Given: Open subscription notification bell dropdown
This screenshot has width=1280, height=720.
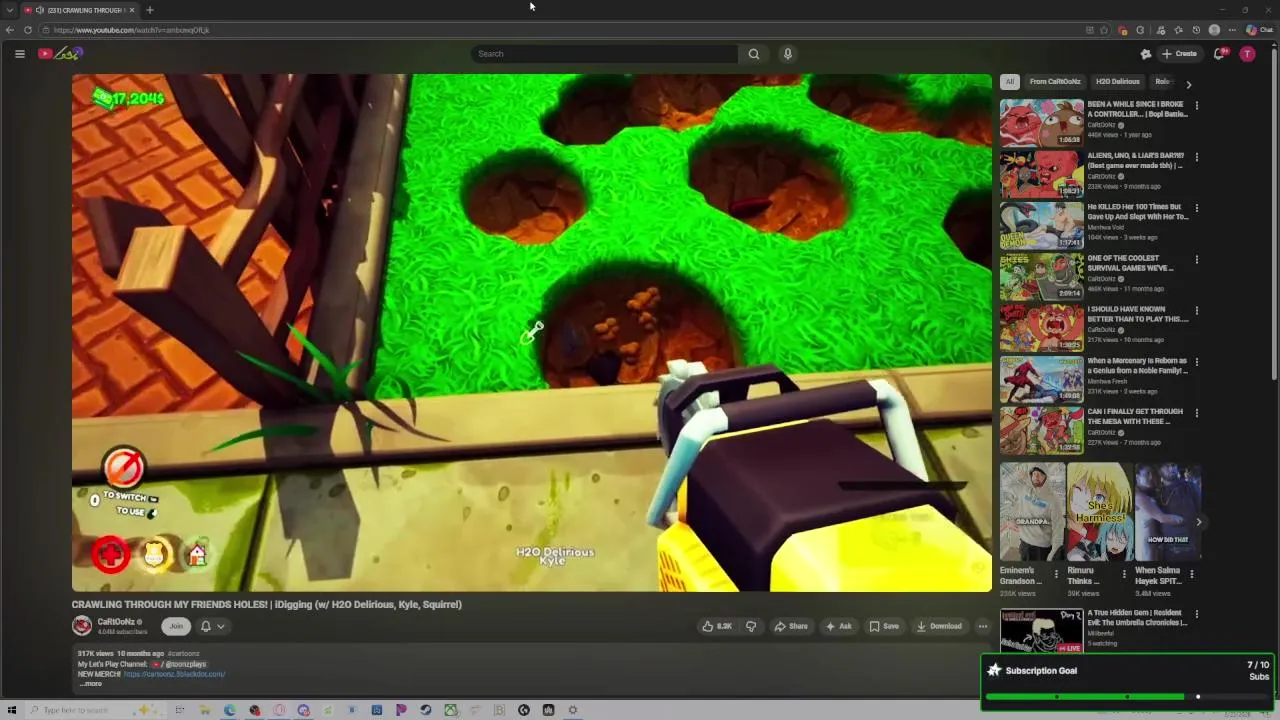Looking at the screenshot, I should click(x=213, y=626).
